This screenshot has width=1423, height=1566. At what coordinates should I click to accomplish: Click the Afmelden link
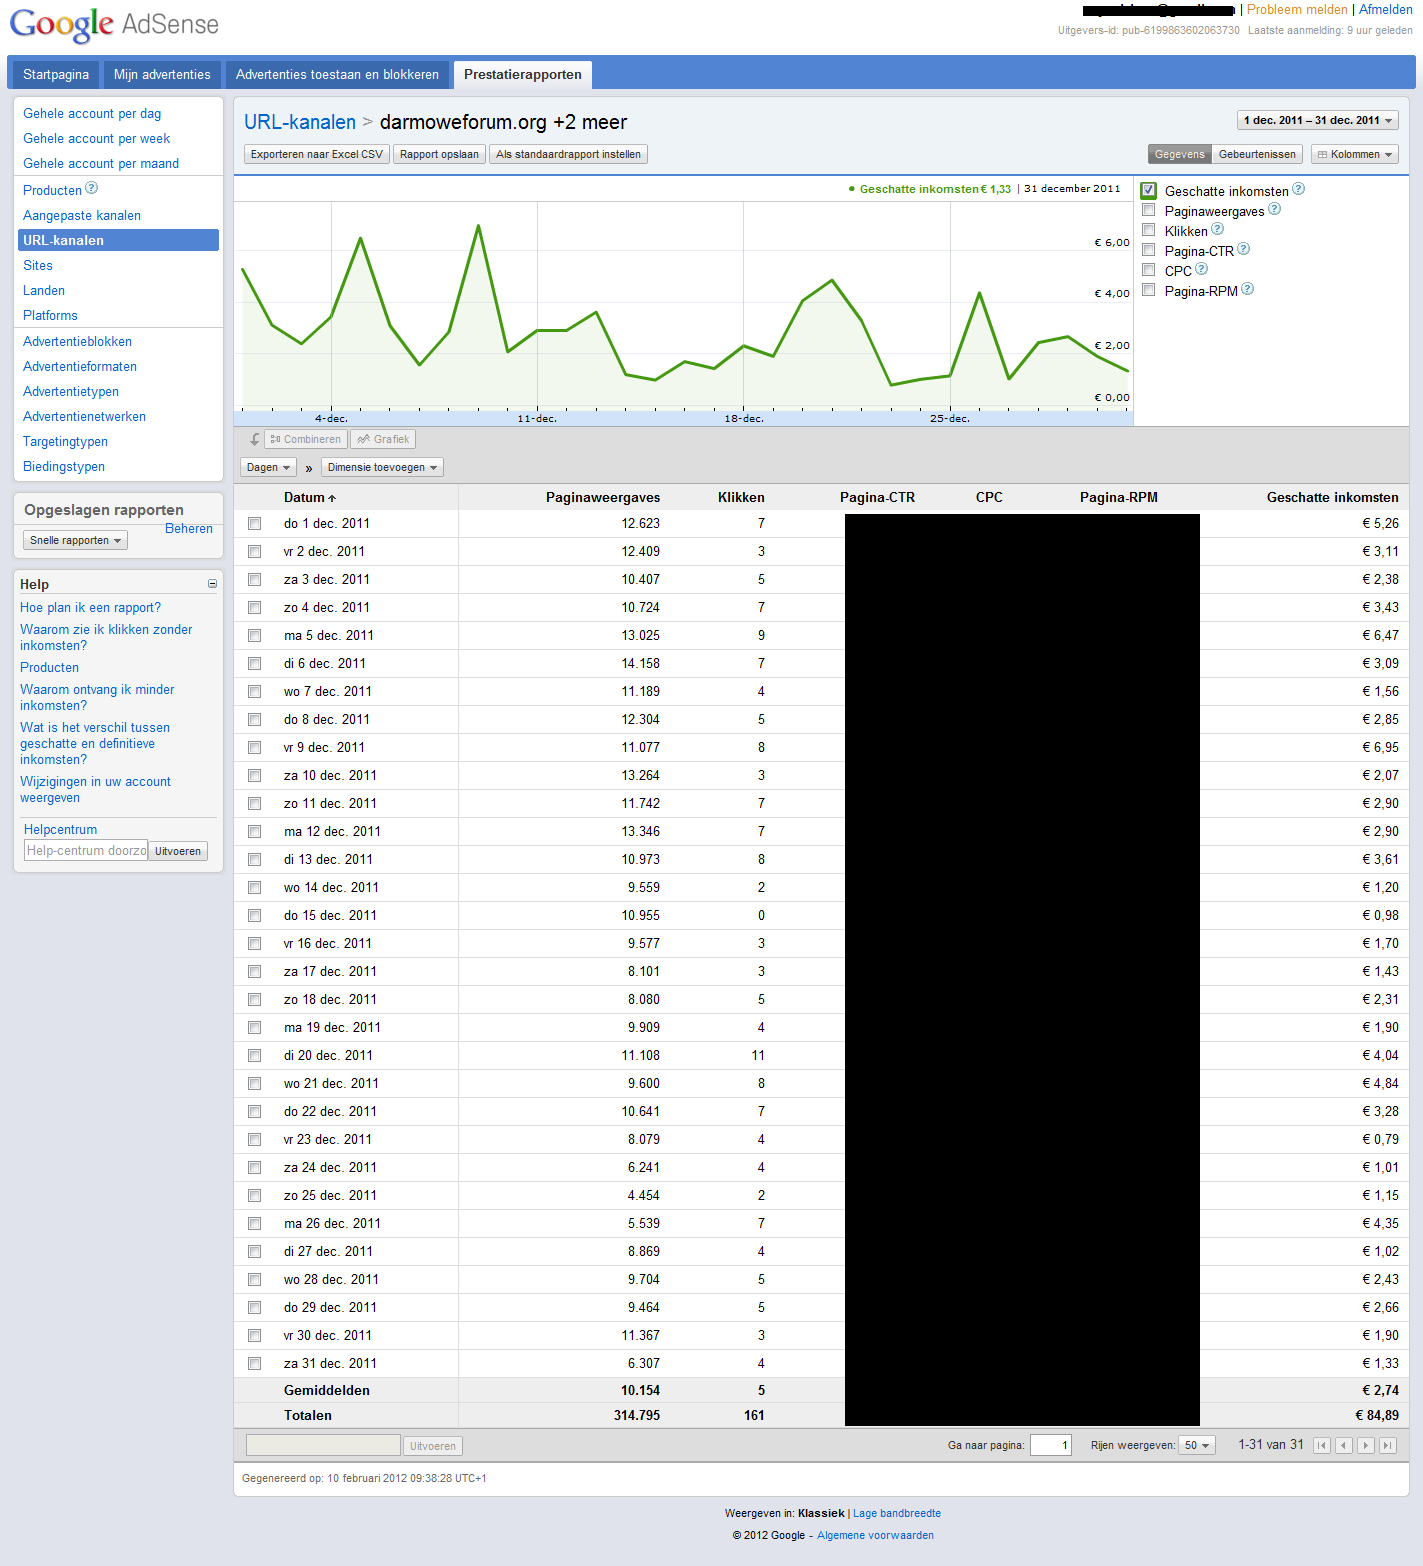1385,9
